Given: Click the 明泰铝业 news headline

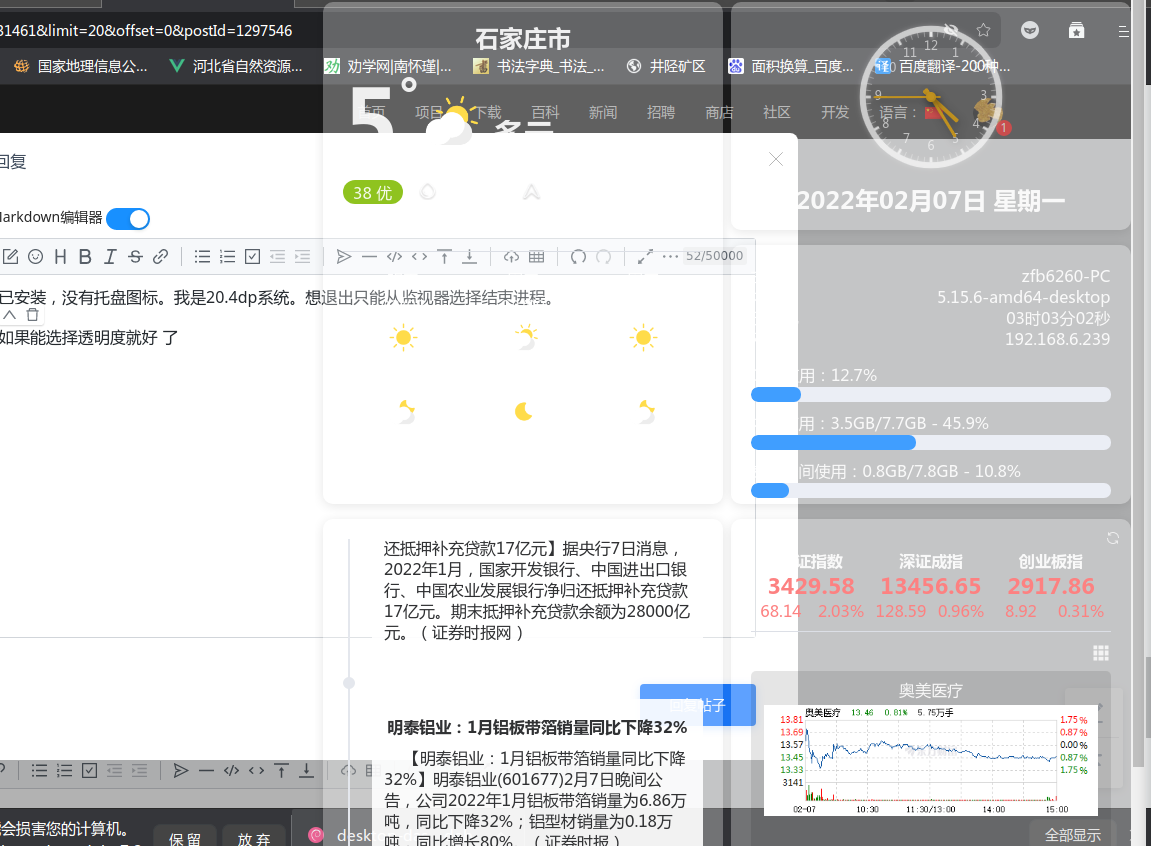Looking at the screenshot, I should (537, 727).
